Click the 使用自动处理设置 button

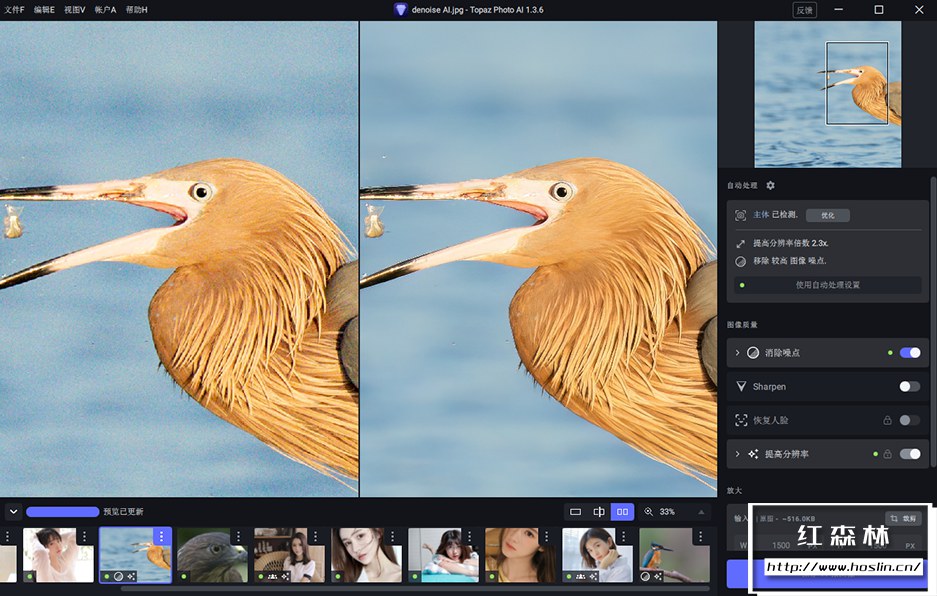point(827,285)
